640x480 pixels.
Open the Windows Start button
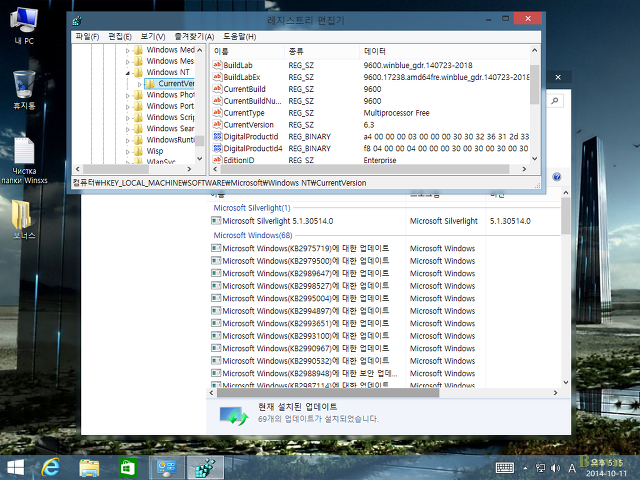pos(16,468)
